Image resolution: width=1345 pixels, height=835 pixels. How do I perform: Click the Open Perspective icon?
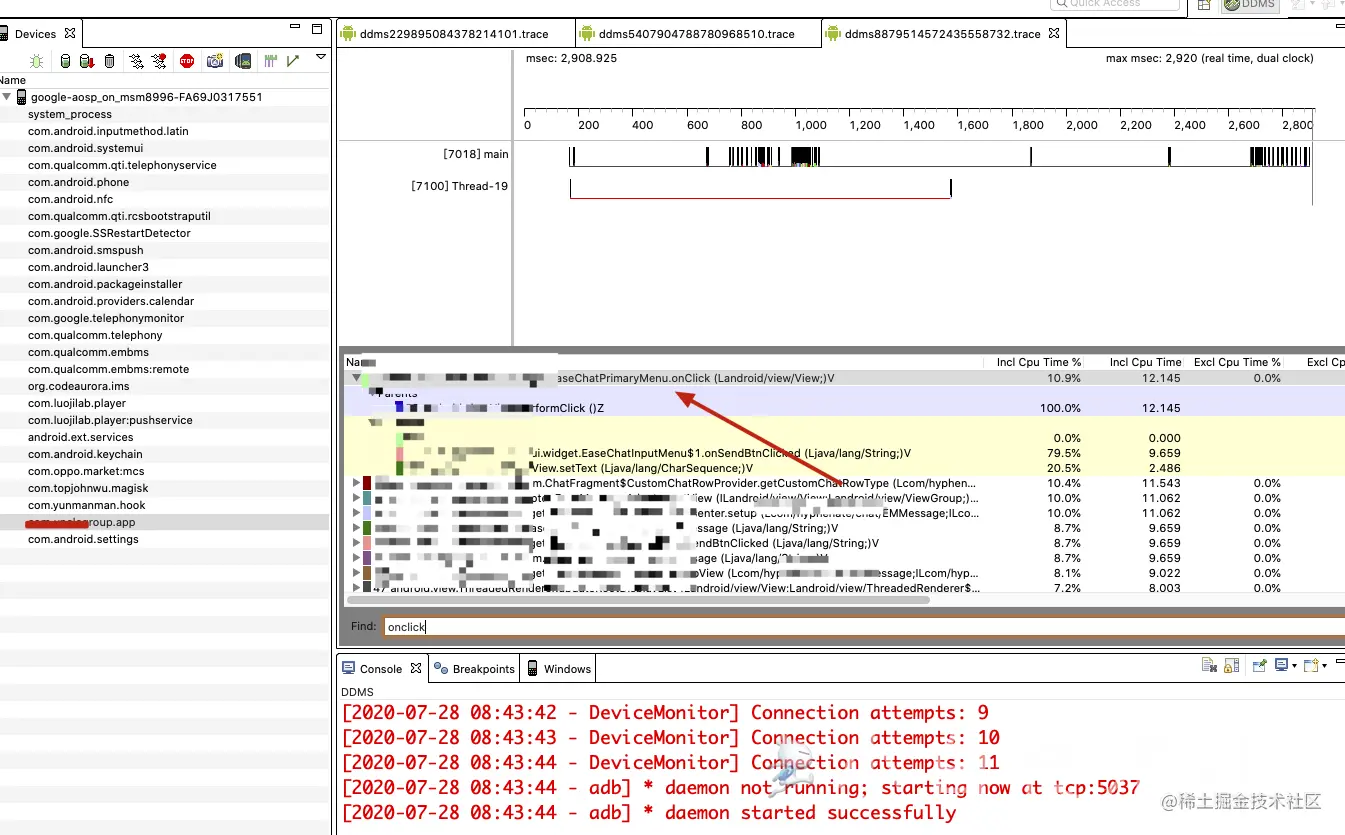tap(1204, 5)
